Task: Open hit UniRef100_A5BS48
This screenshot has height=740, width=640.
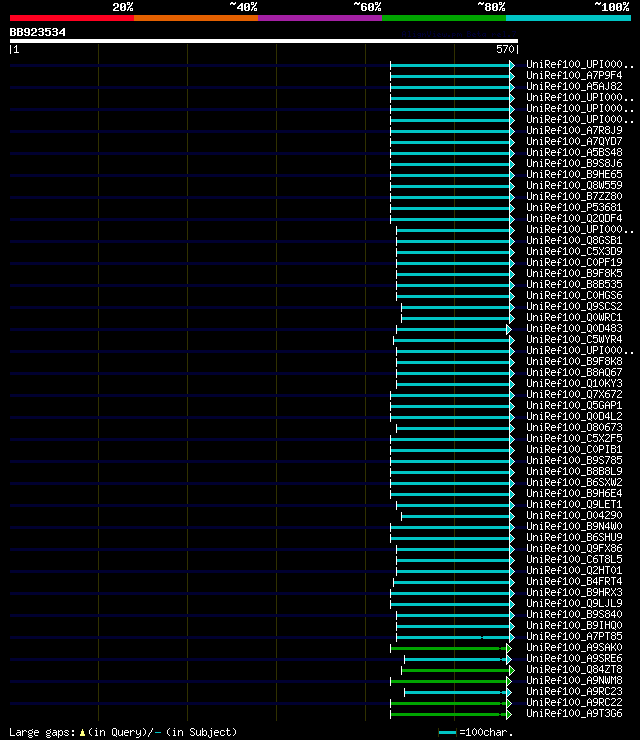Action: (574, 153)
